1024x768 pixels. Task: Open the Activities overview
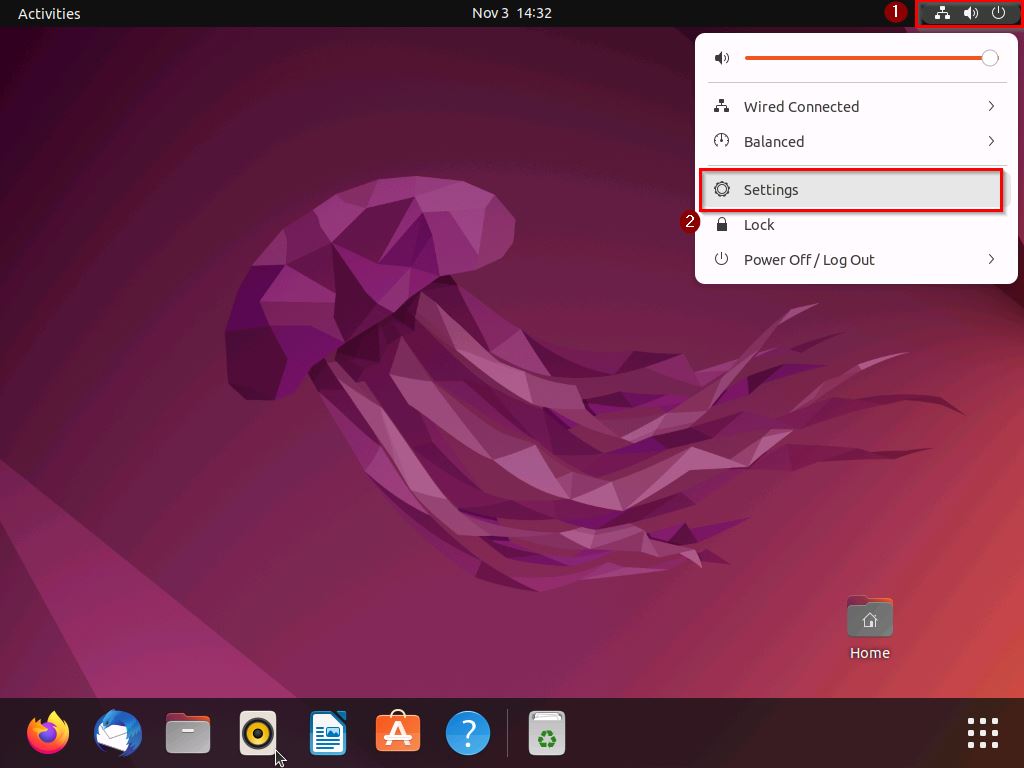coord(49,13)
